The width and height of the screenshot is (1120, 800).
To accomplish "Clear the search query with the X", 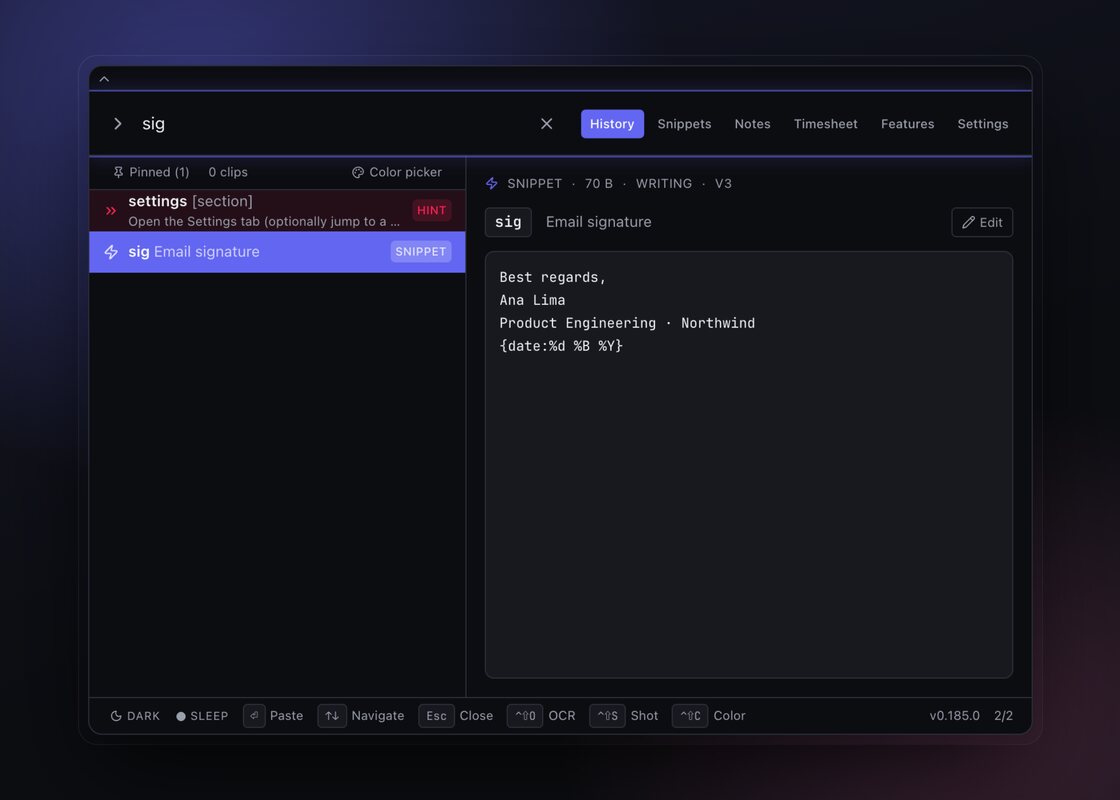I will pyautogui.click(x=546, y=124).
